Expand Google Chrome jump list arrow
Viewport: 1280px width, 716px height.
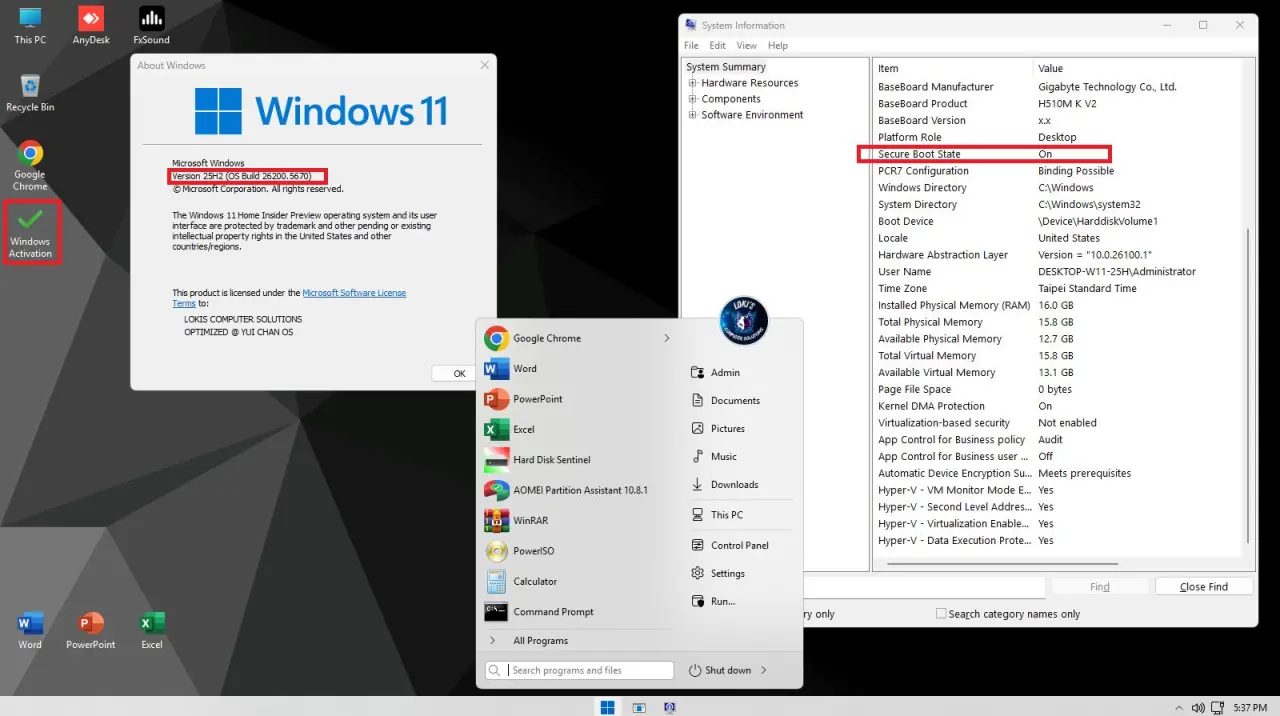[x=667, y=338]
